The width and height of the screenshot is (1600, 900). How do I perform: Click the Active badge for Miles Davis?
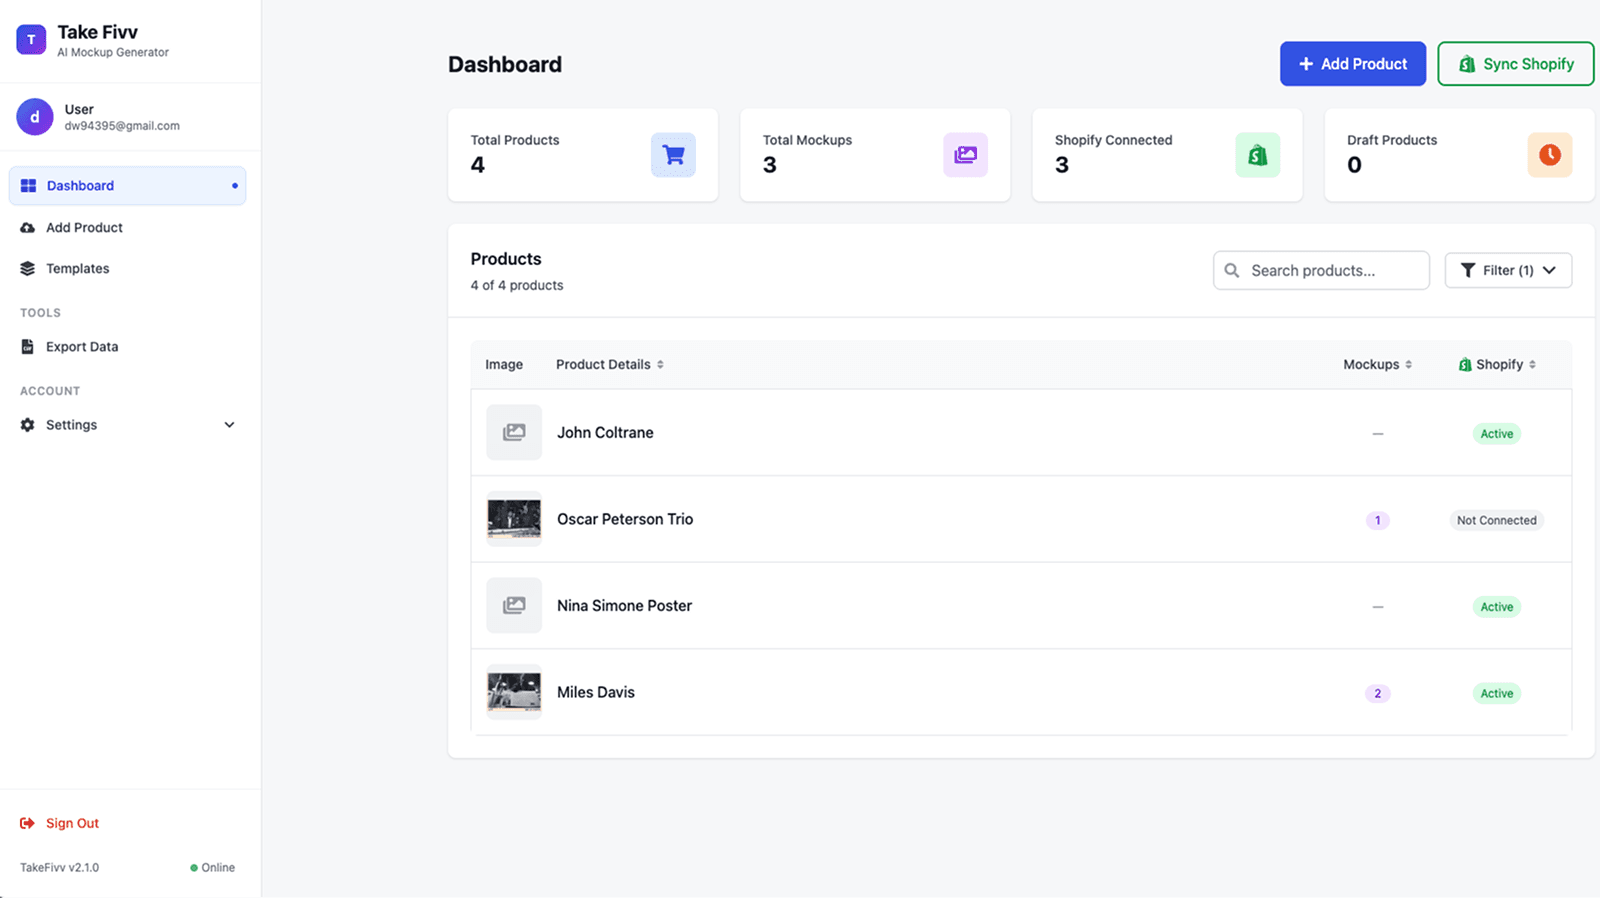click(1497, 693)
